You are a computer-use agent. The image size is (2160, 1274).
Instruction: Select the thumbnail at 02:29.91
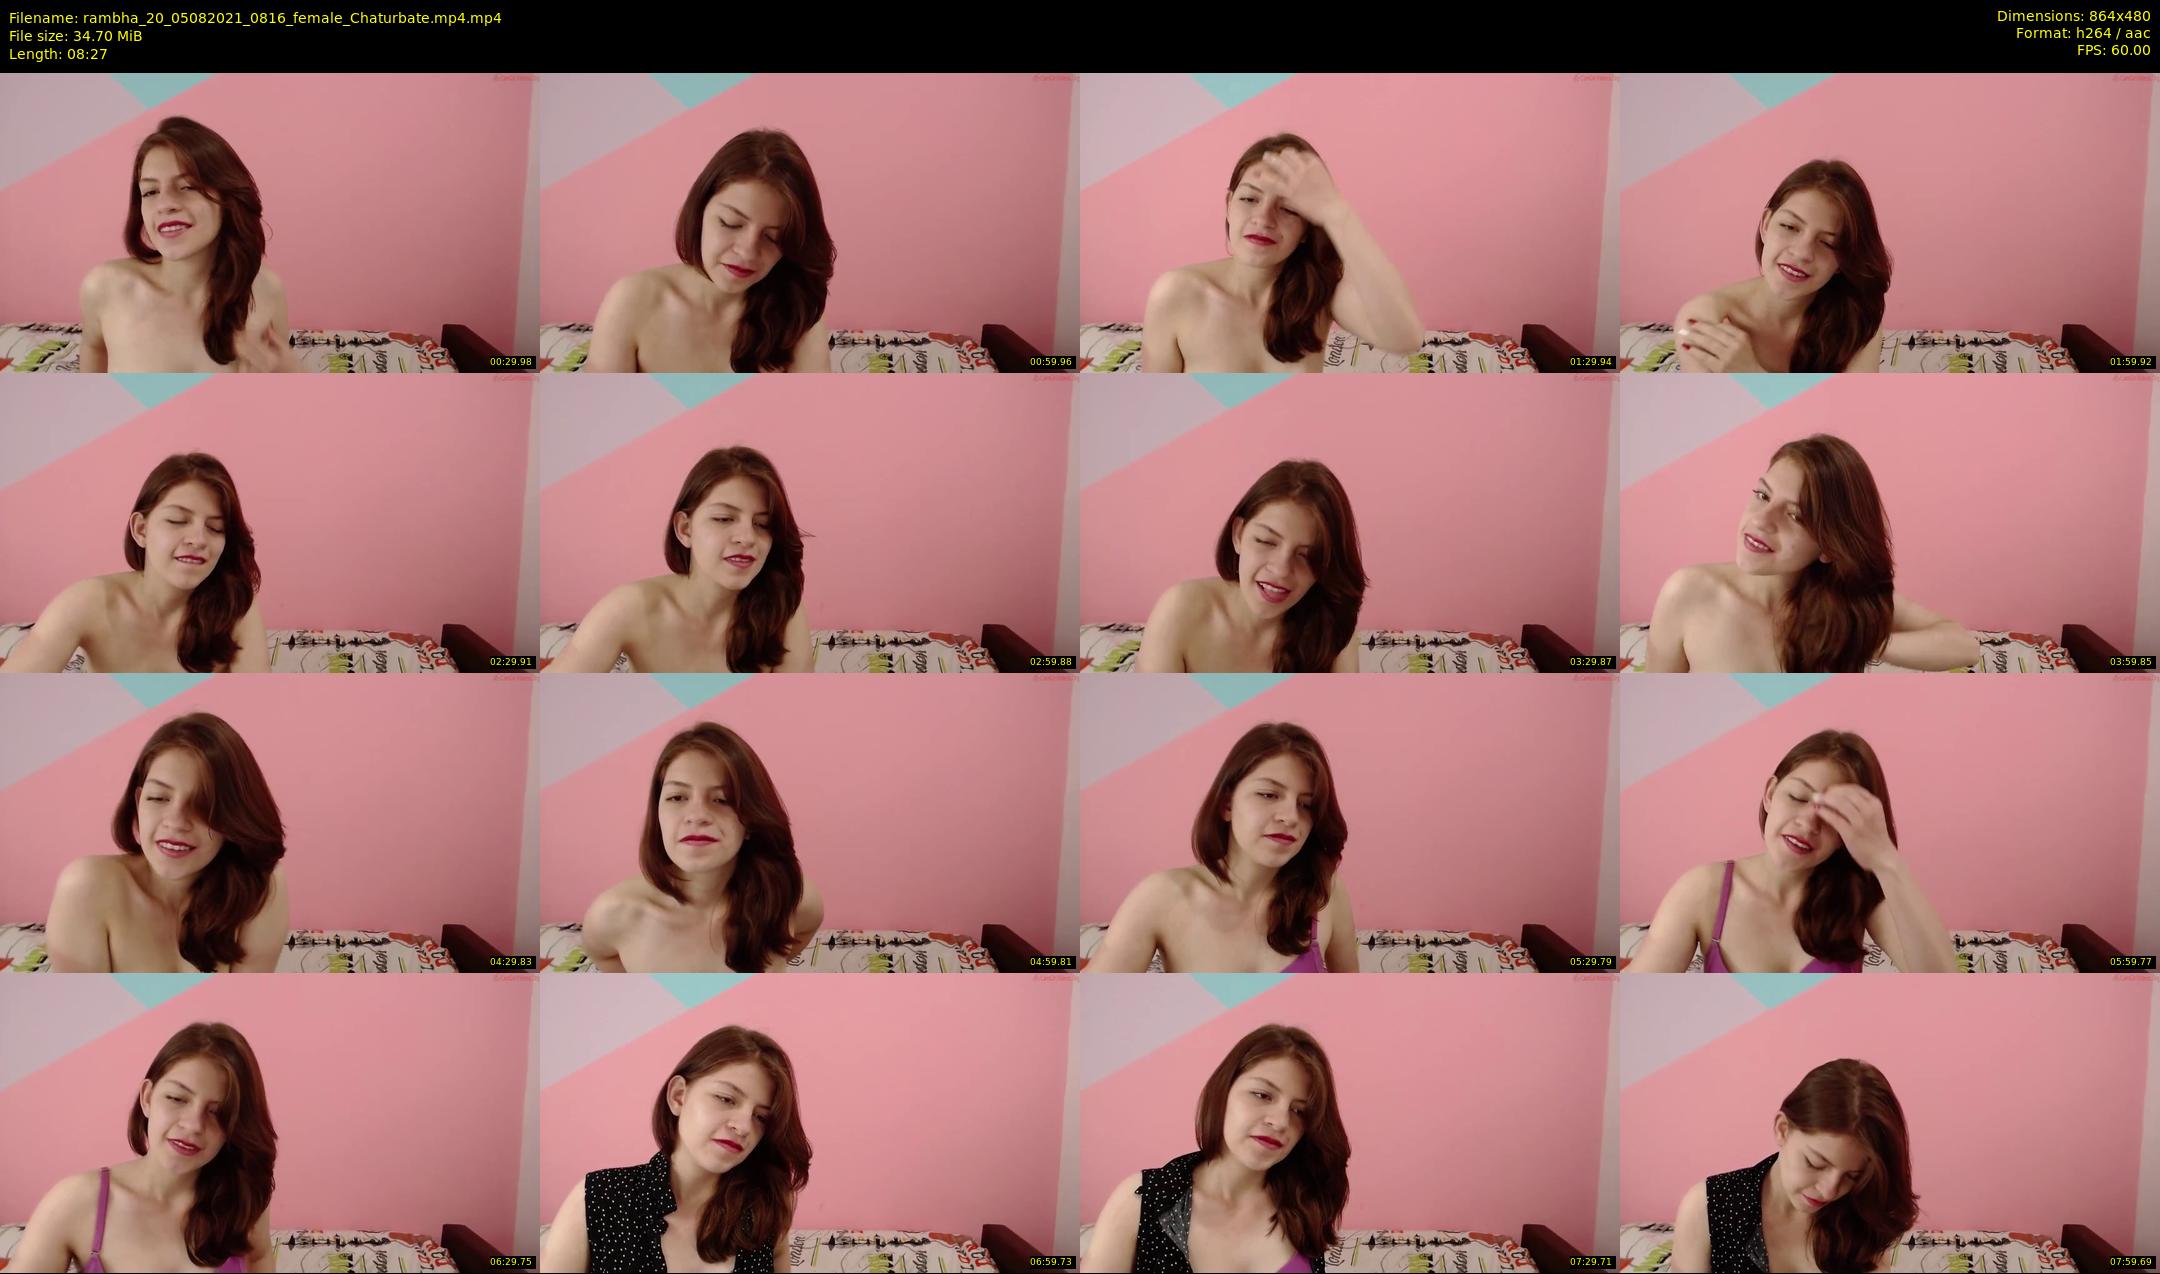pos(270,522)
